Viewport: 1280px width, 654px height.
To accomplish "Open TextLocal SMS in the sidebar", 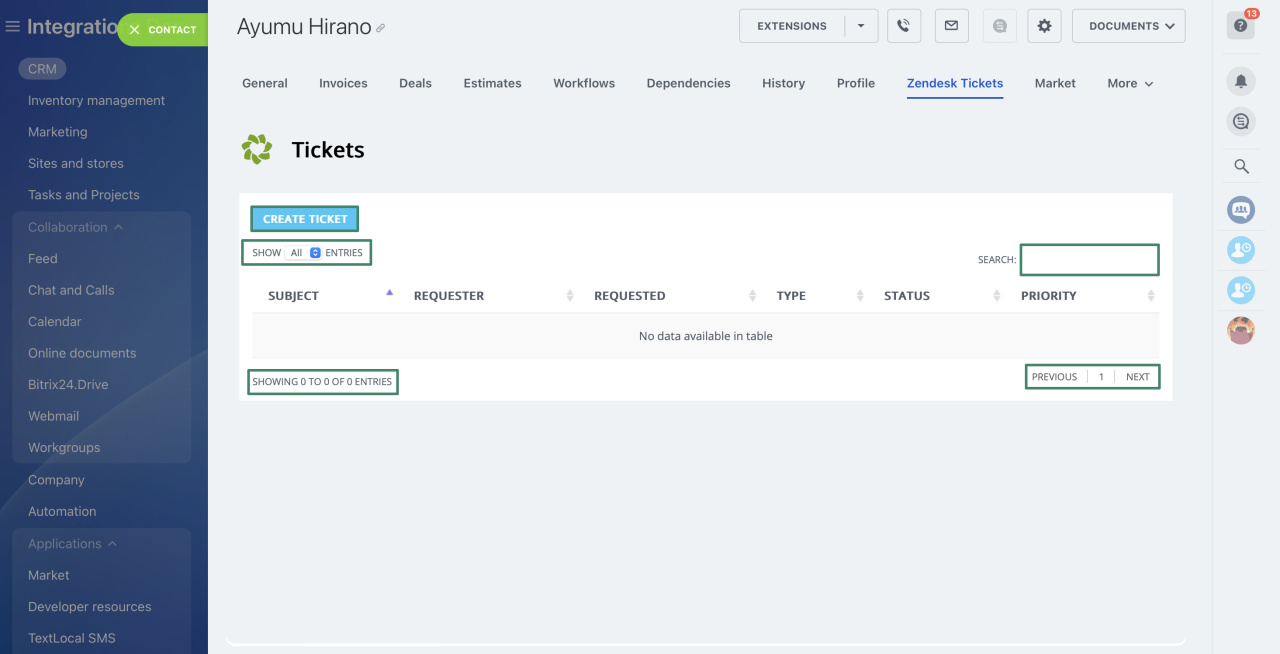I will (x=72, y=638).
